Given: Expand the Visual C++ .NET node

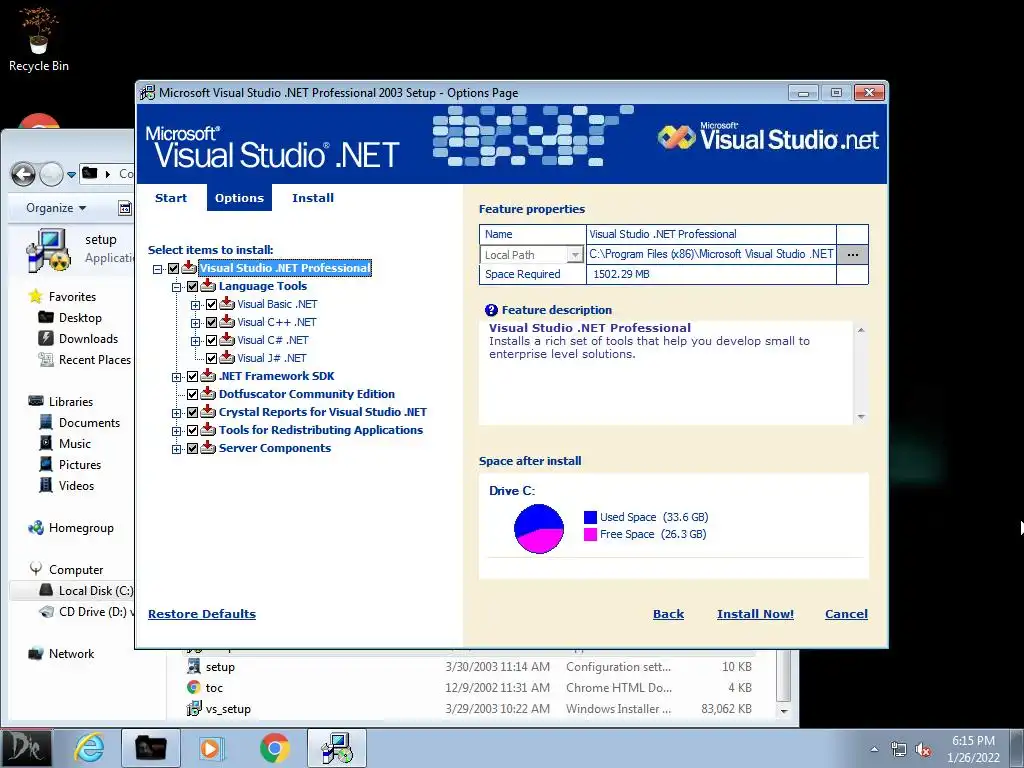Looking at the screenshot, I should click(x=195, y=323).
